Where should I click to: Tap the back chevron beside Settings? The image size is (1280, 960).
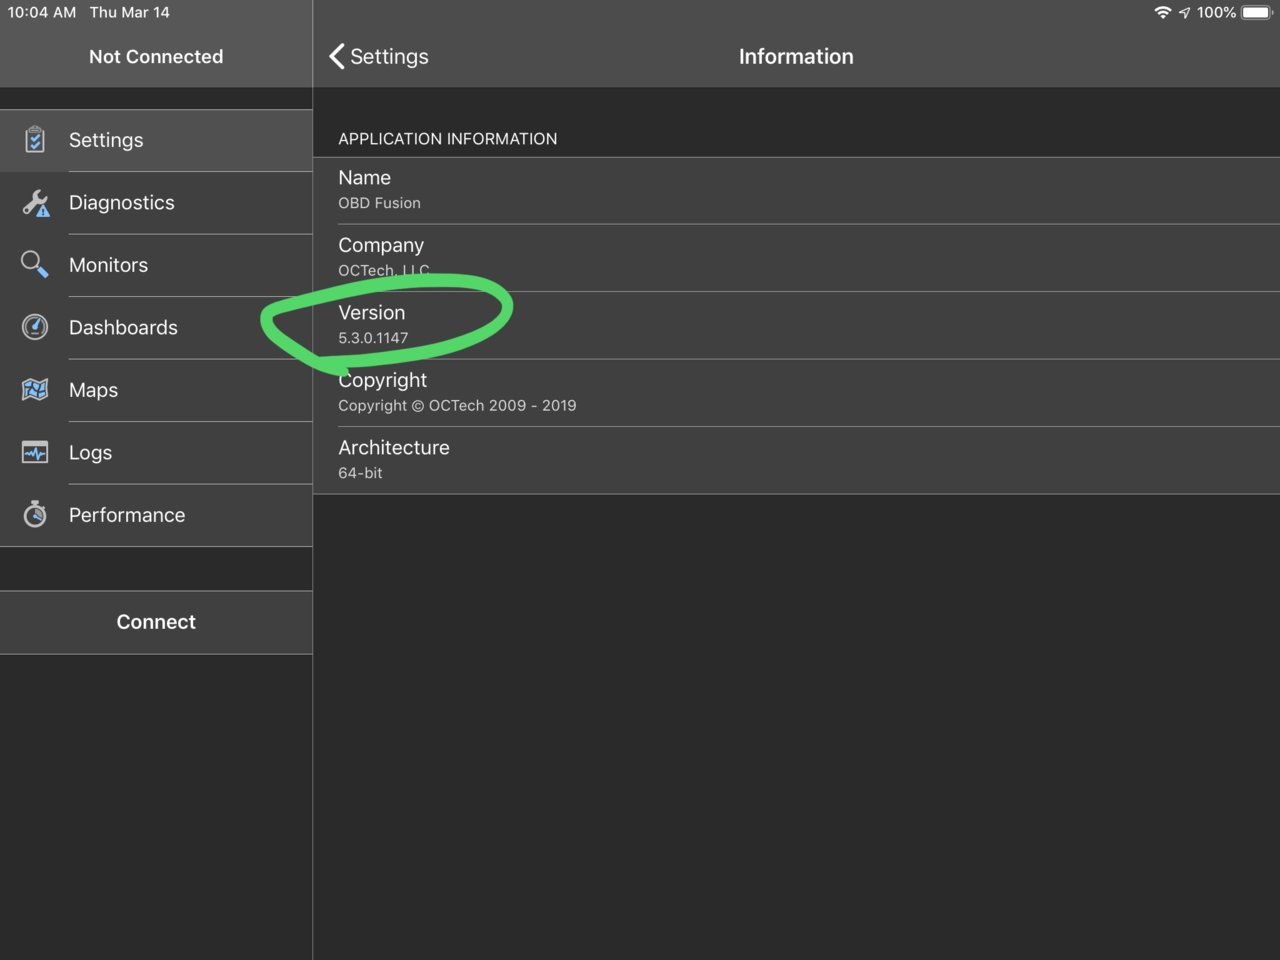coord(337,56)
